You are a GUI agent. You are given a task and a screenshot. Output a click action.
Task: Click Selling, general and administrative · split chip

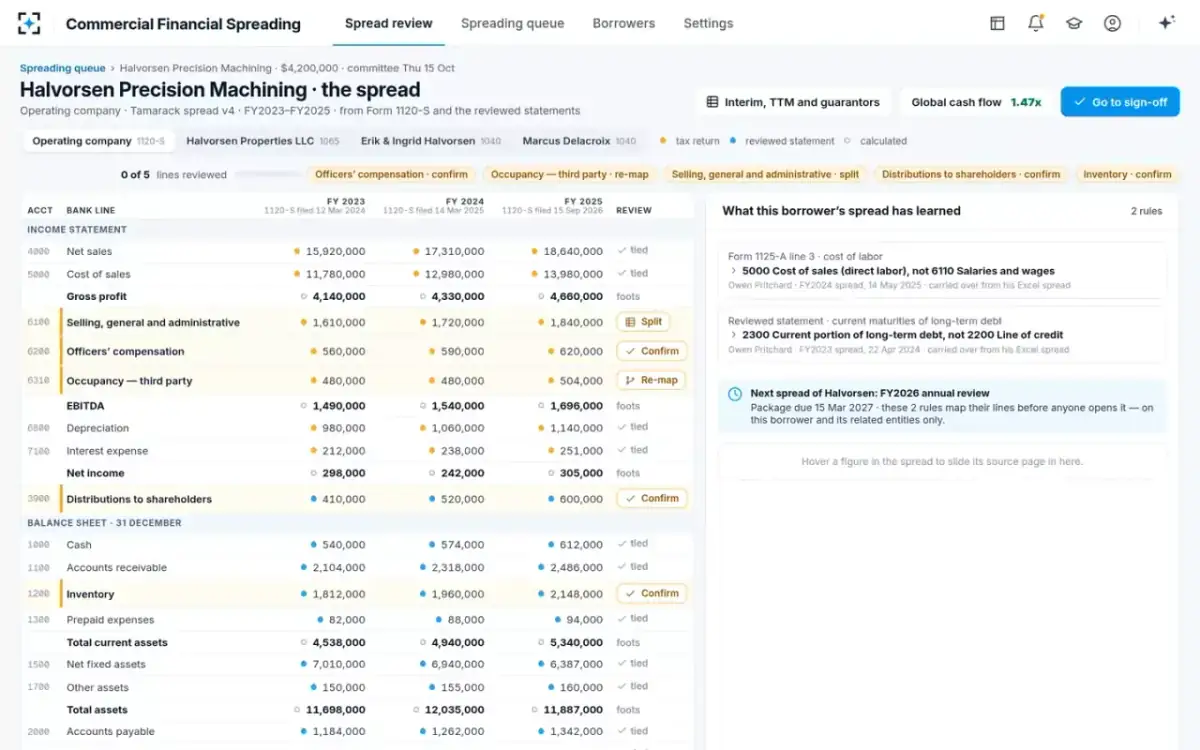tap(765, 174)
